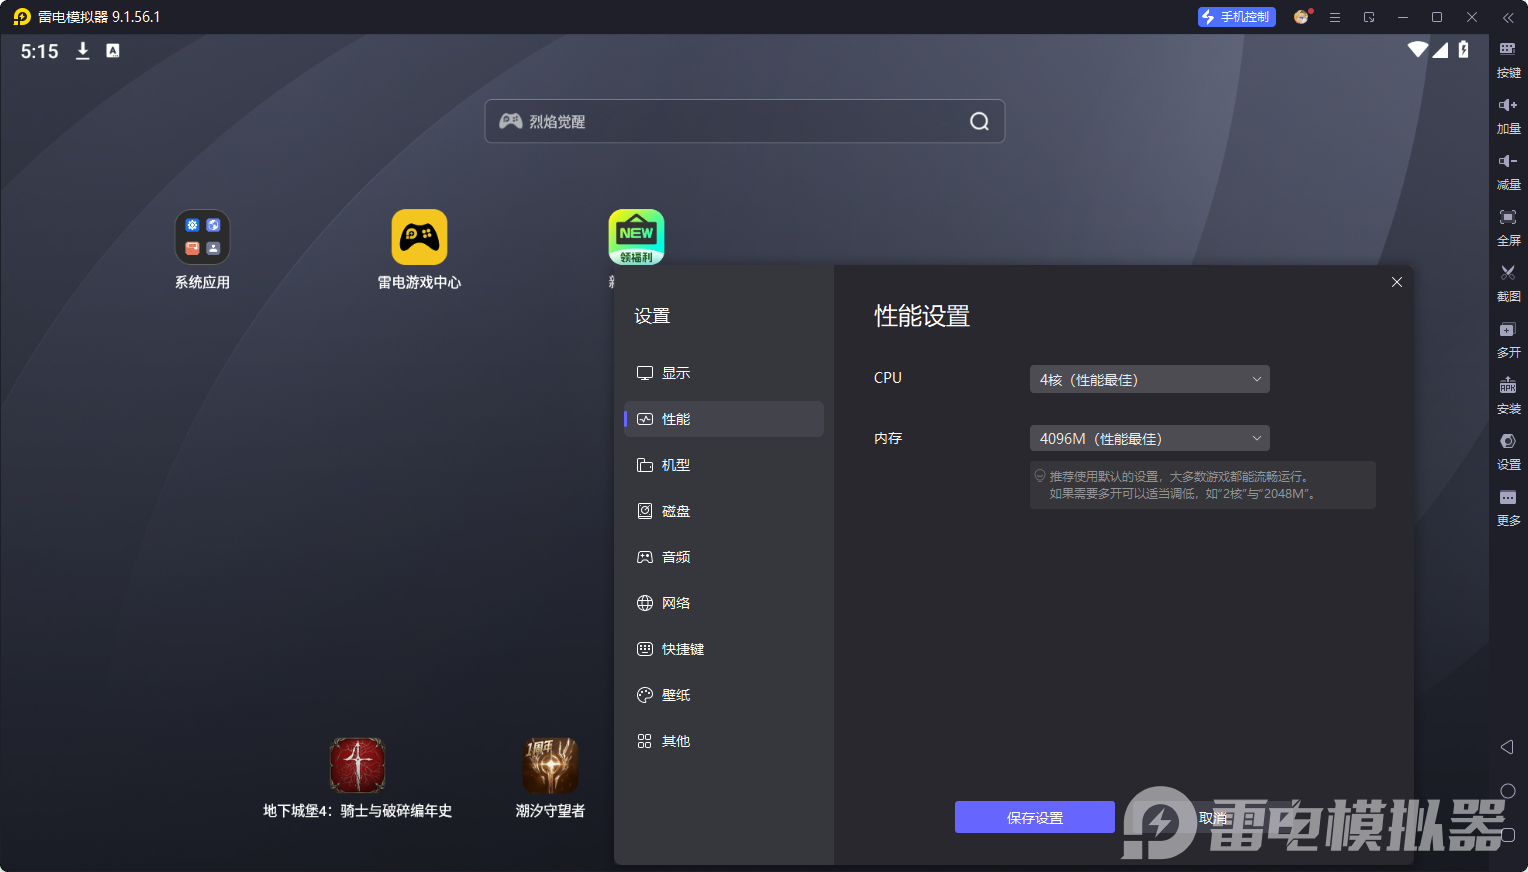This screenshot has width=1528, height=872.
Task: Open the 快捷键 settings section
Action: point(724,649)
